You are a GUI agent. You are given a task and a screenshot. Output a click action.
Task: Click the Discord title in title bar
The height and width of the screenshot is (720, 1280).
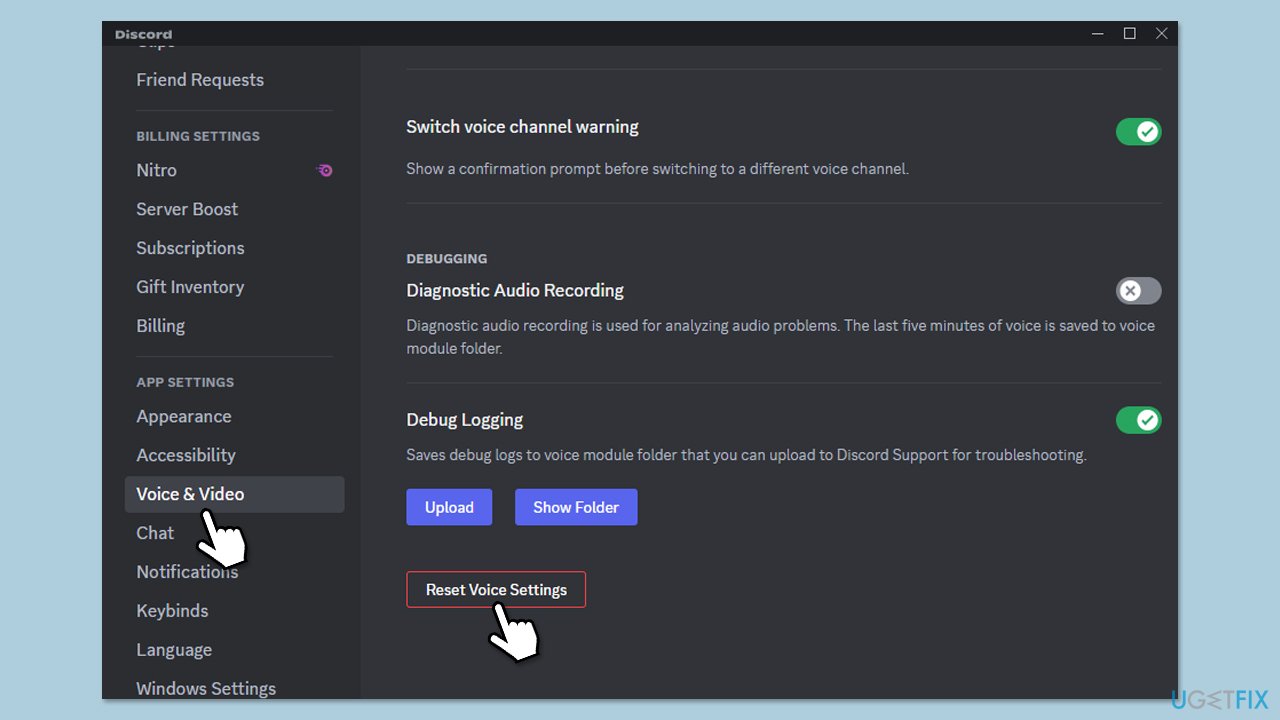pos(143,34)
